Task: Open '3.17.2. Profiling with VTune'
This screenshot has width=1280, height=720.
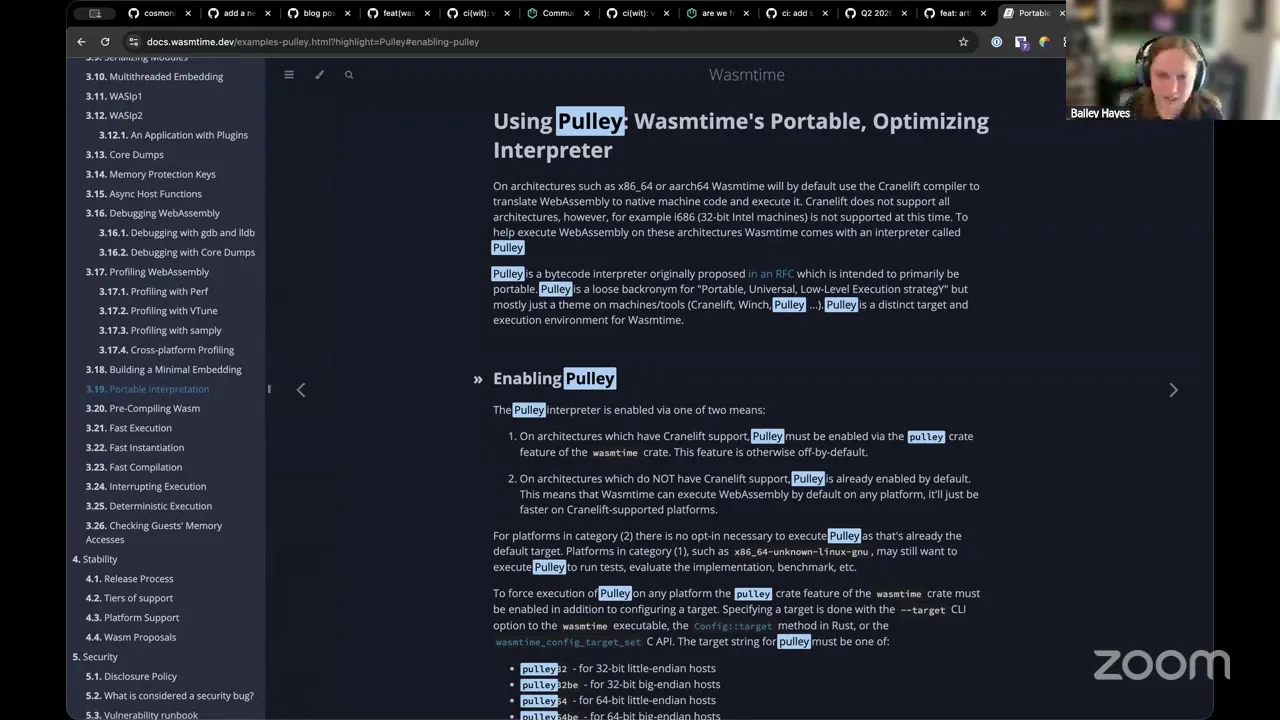Action: [x=158, y=311]
